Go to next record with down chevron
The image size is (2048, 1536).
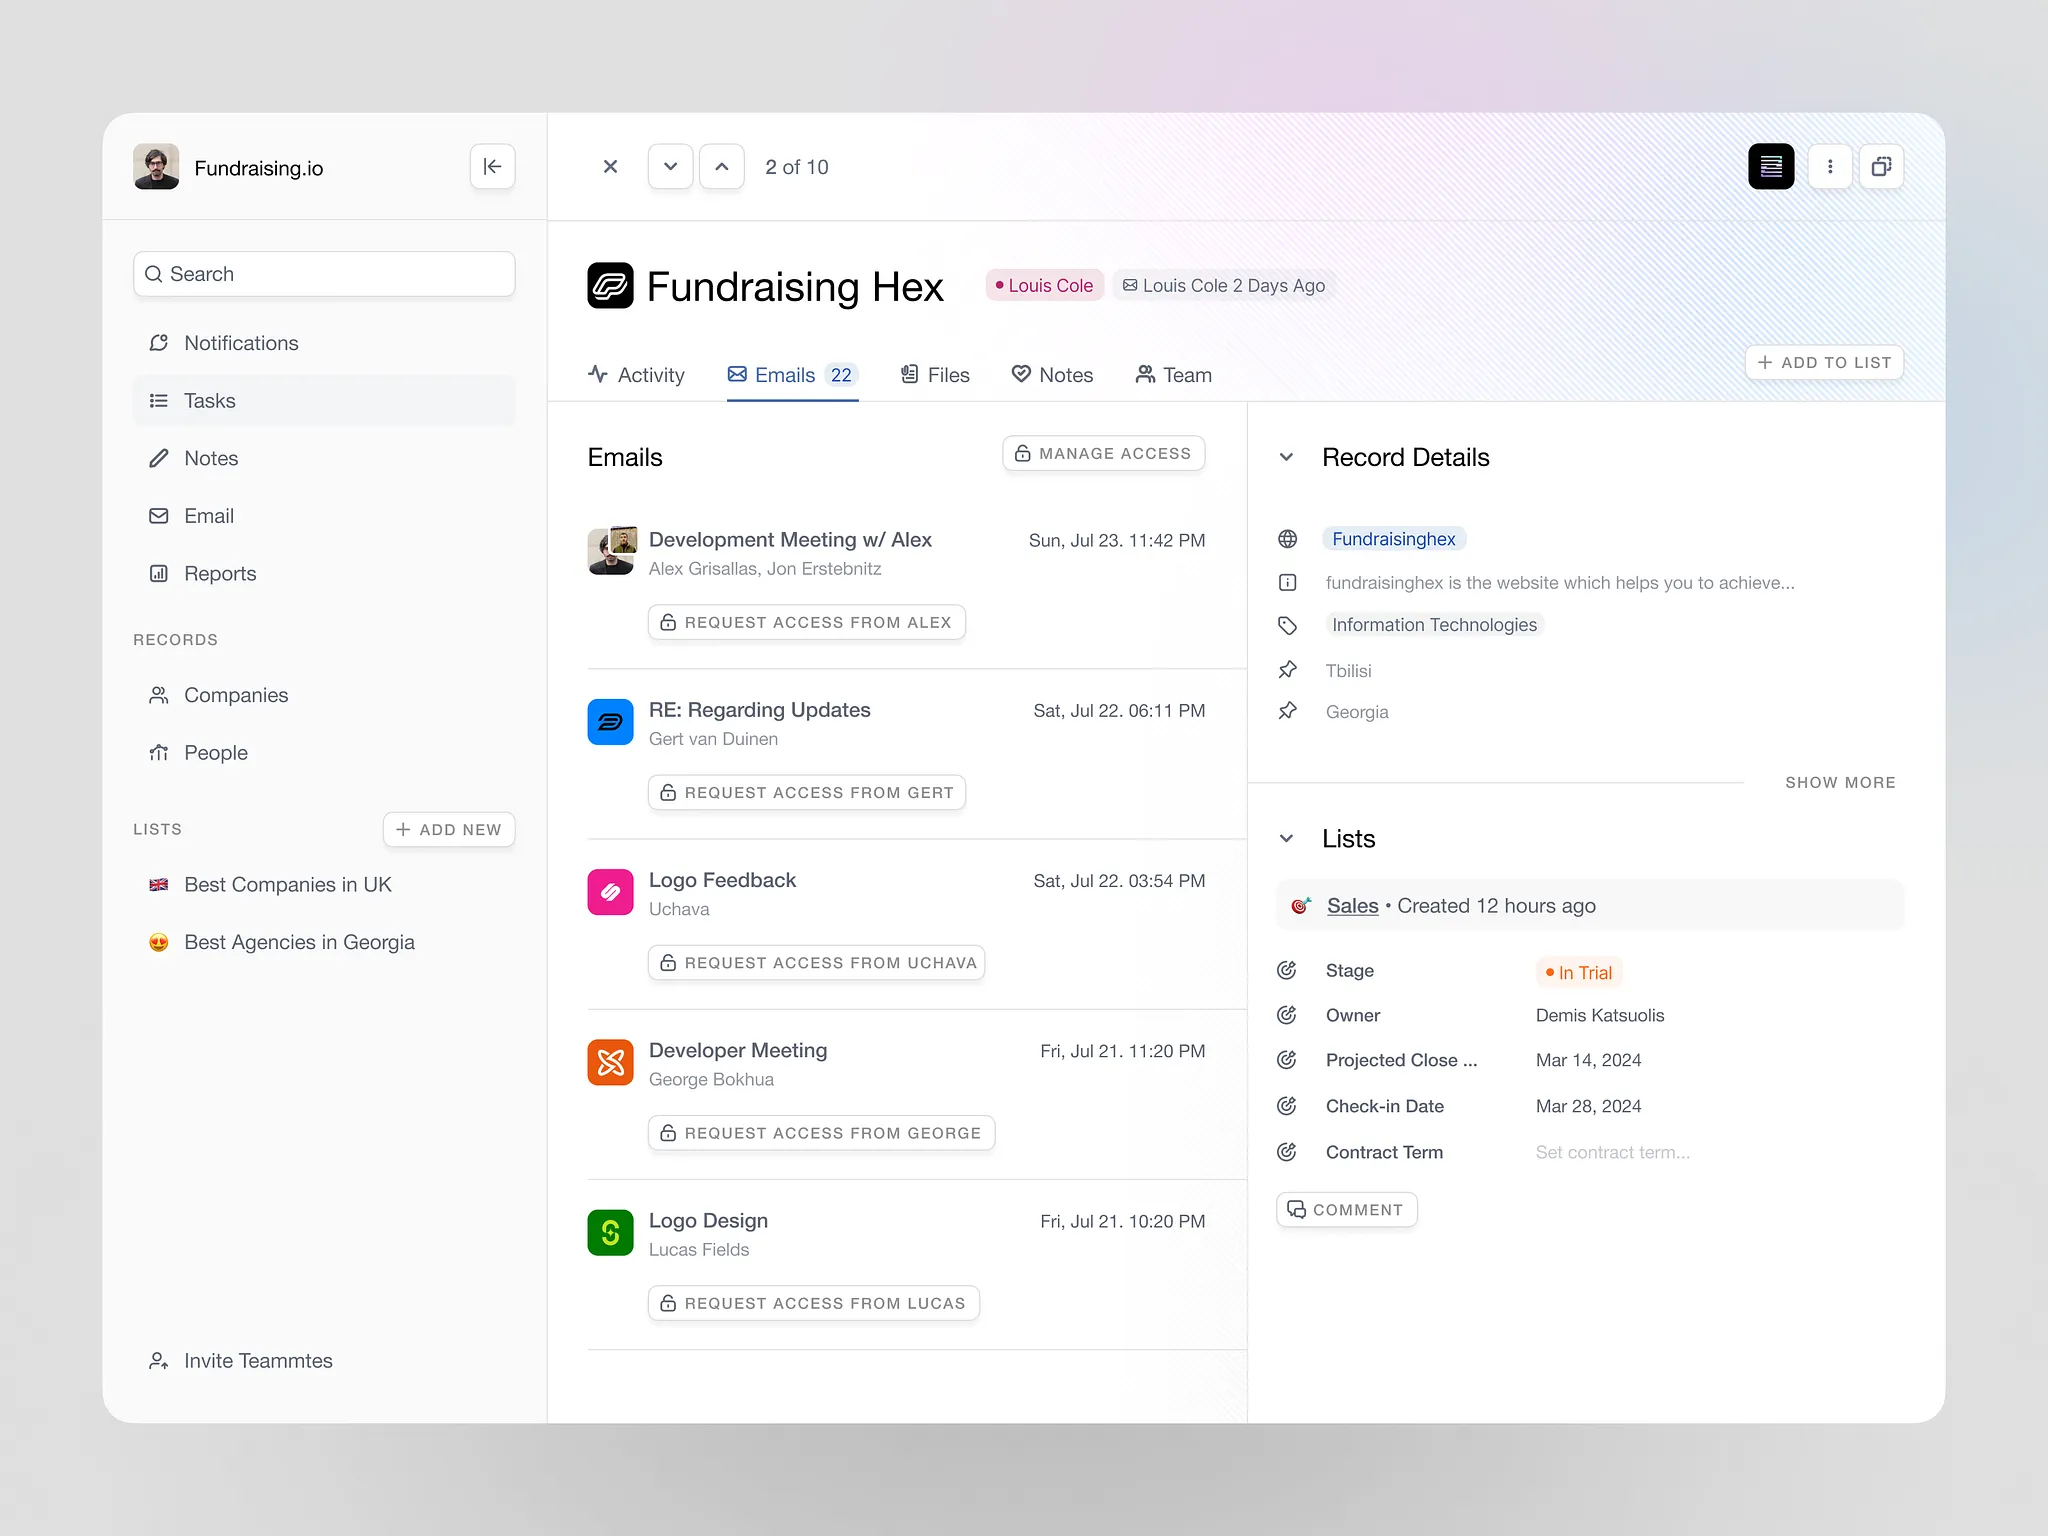pos(670,166)
